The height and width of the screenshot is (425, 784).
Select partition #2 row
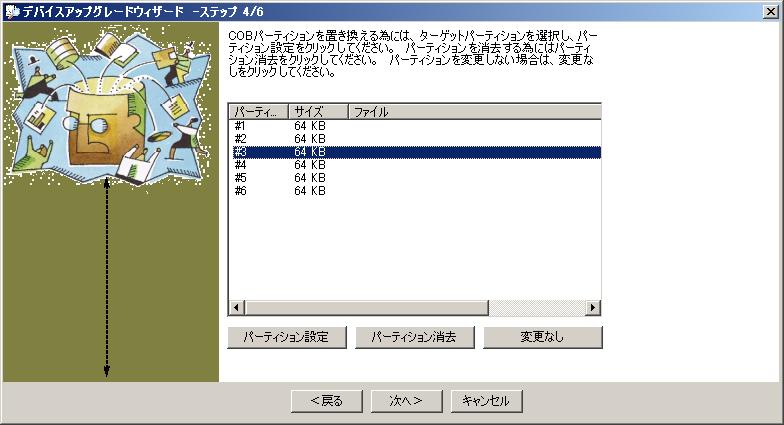[x=415, y=139]
